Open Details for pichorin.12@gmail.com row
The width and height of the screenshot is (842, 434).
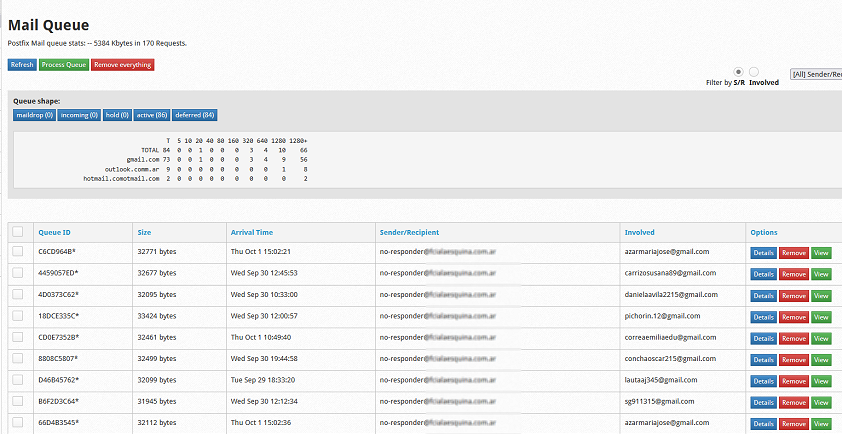tap(764, 317)
